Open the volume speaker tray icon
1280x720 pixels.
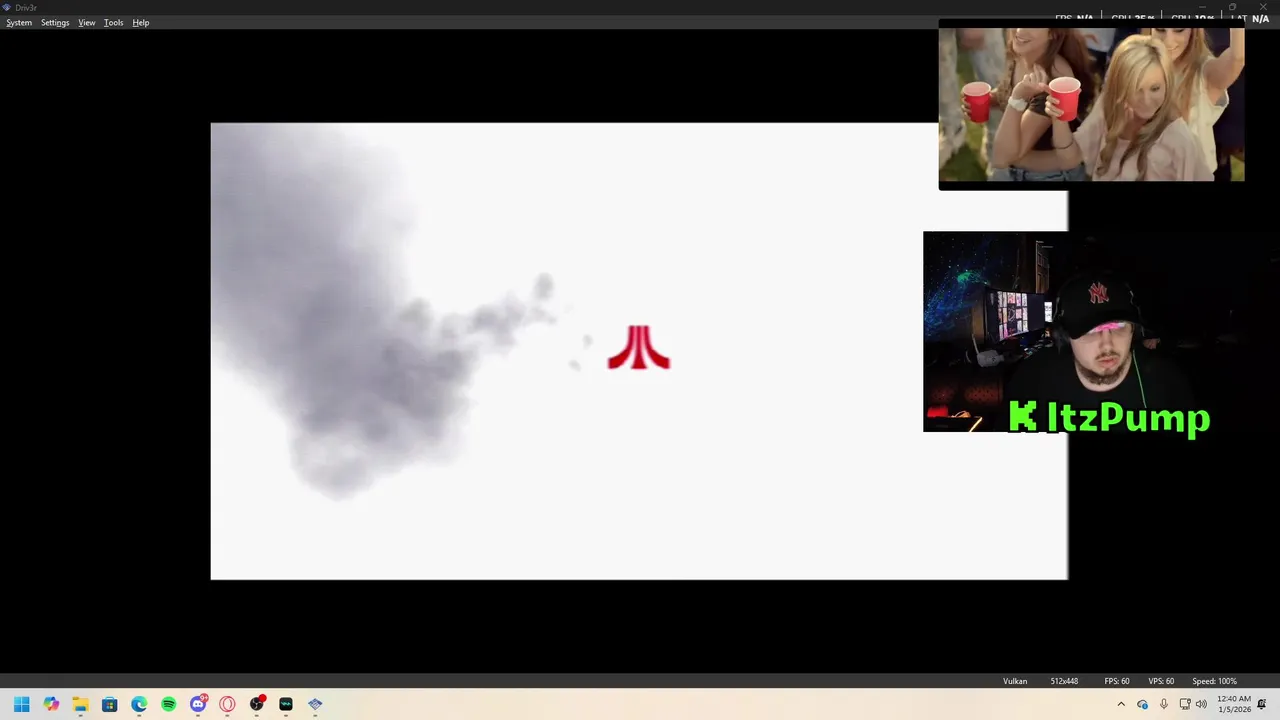(x=1201, y=704)
